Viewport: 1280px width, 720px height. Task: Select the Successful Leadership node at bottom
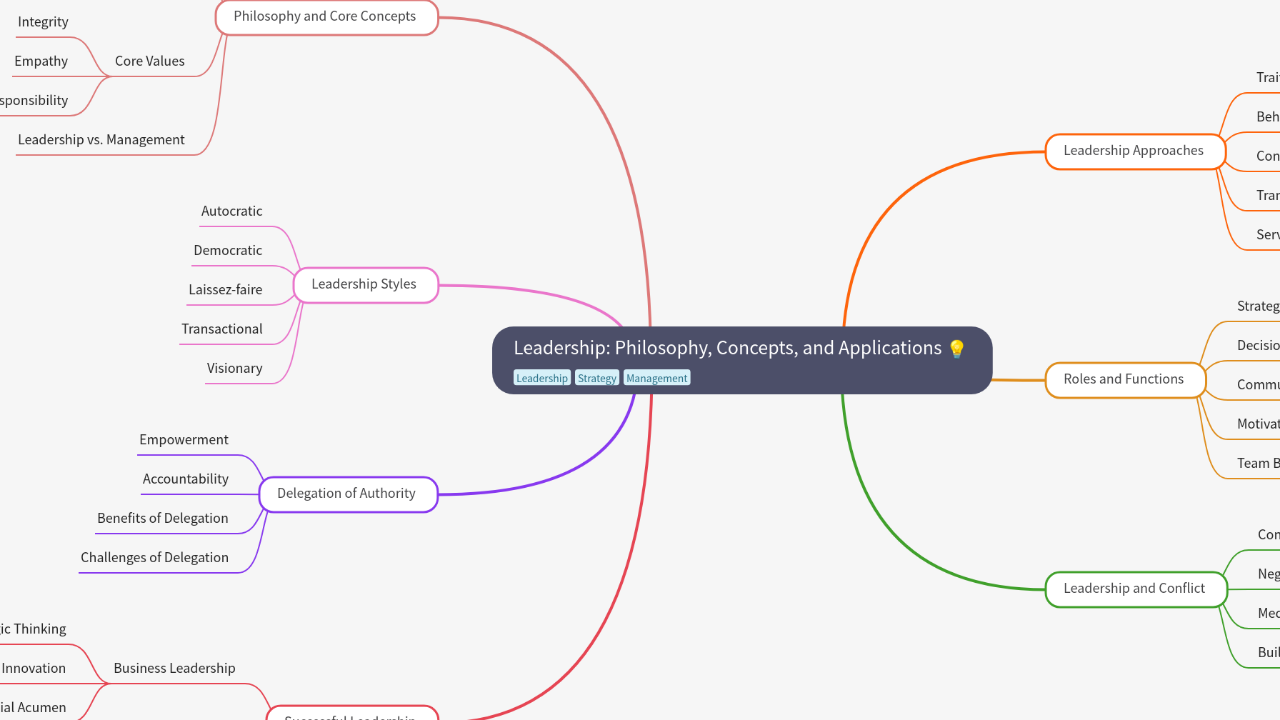tap(352, 713)
